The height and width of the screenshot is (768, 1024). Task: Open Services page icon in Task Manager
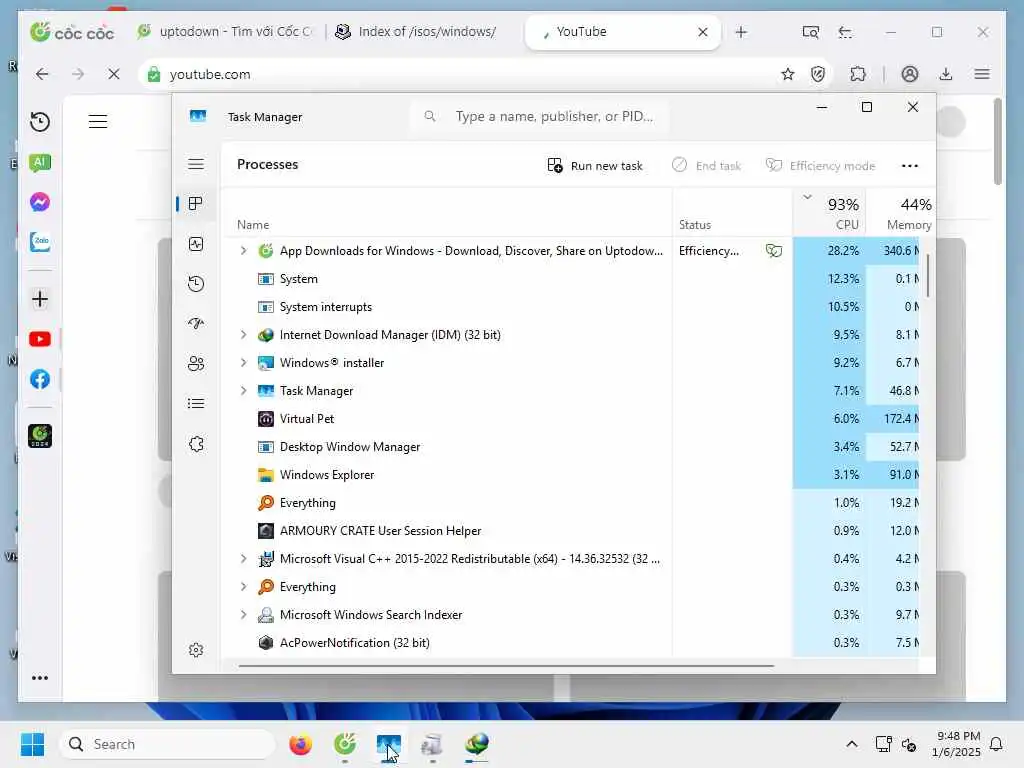tap(196, 444)
